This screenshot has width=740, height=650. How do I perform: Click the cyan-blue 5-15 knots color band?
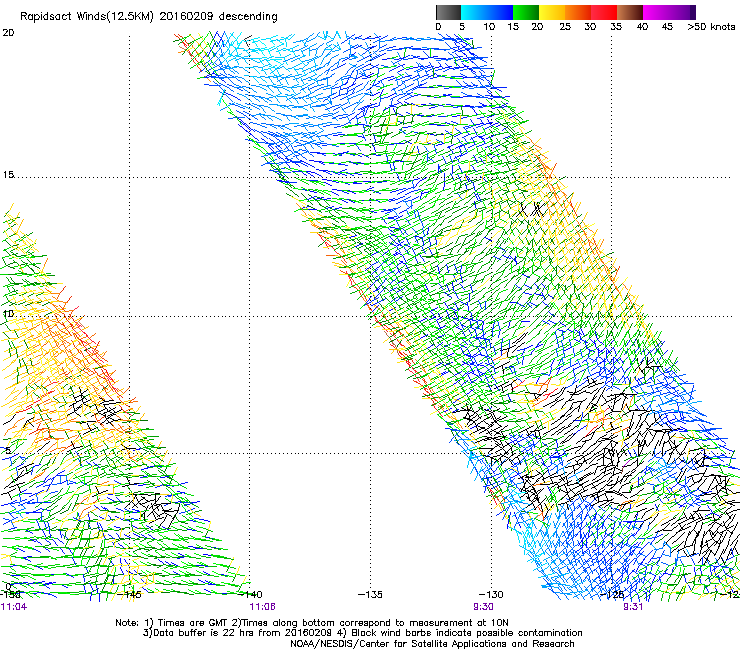click(x=487, y=12)
